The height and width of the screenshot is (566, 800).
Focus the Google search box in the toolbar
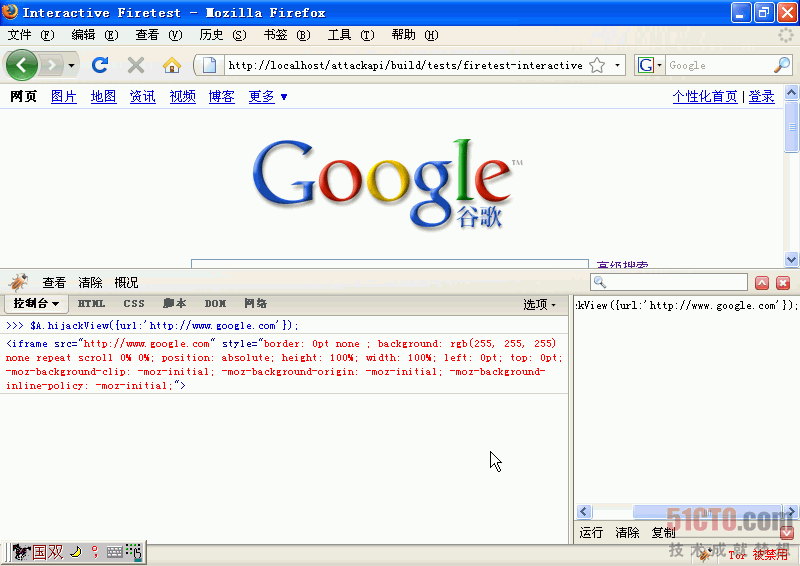(x=718, y=65)
